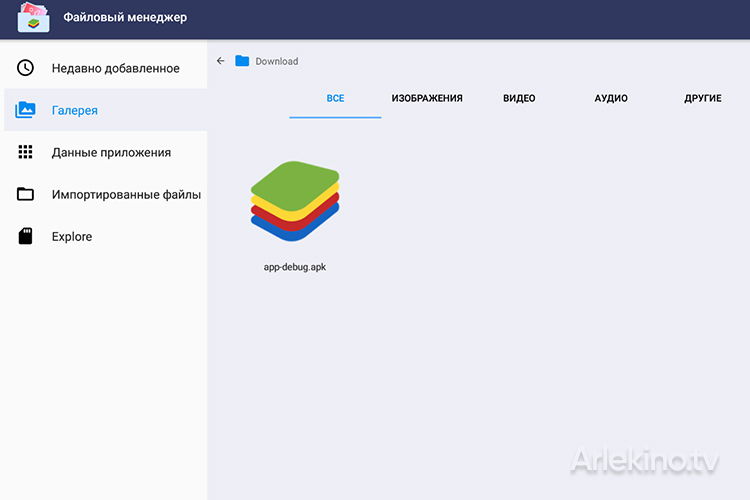This screenshot has width=750, height=500.
Task: Click the Файловый менеджер title
Action: (125, 17)
